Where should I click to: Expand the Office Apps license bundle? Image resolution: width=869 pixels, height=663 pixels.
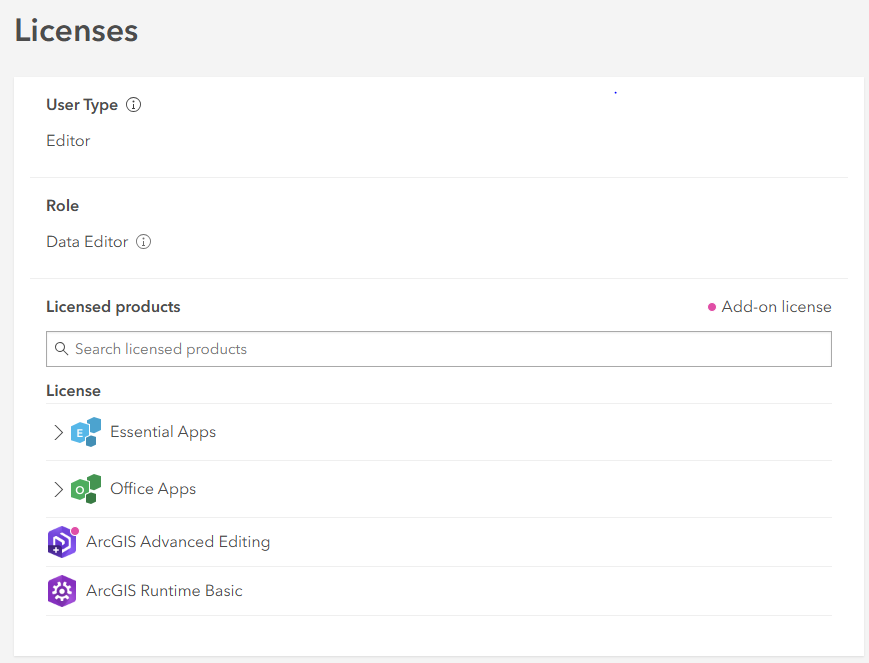(x=58, y=489)
